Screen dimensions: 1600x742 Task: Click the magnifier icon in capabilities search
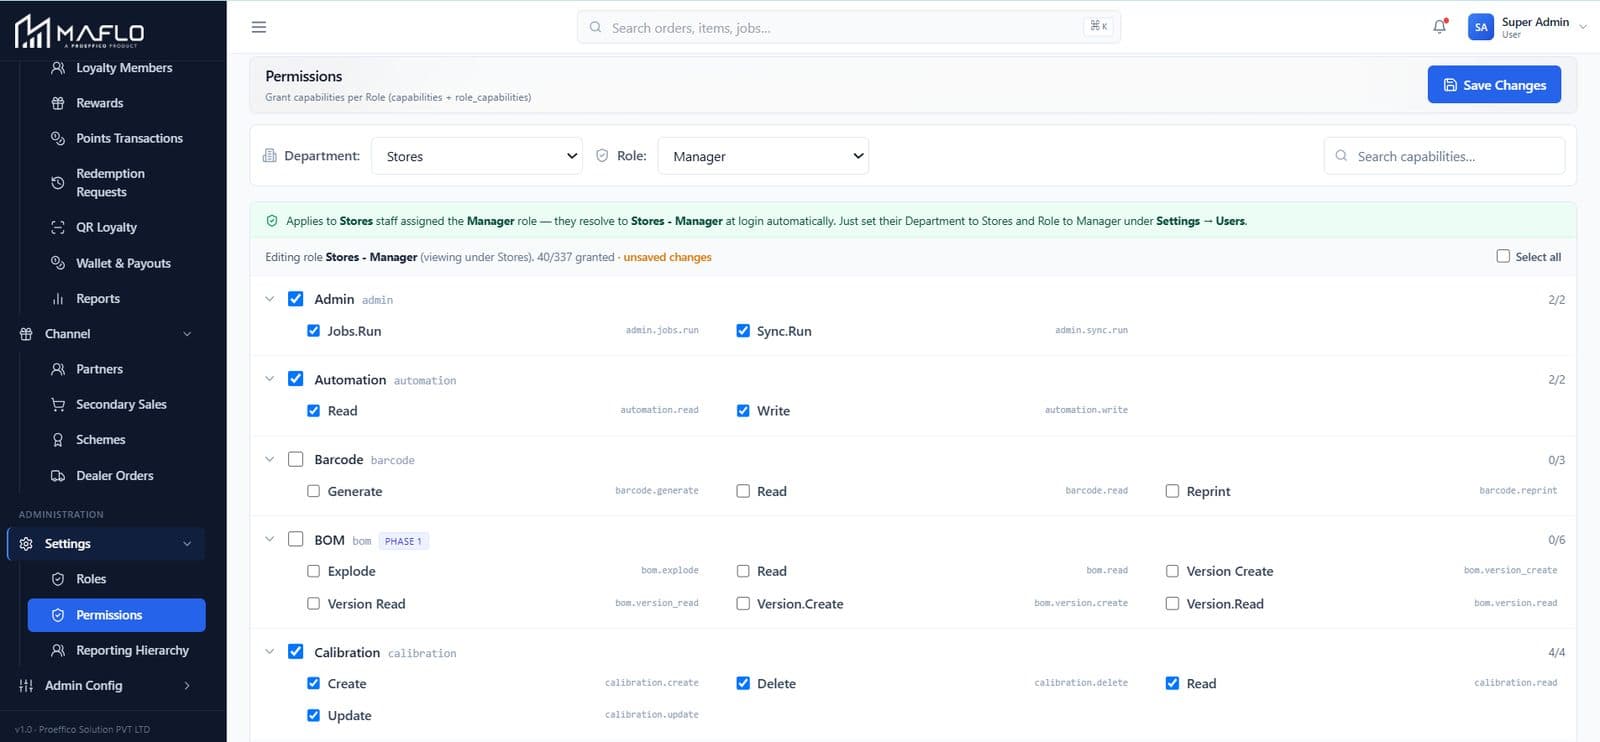pos(1341,156)
